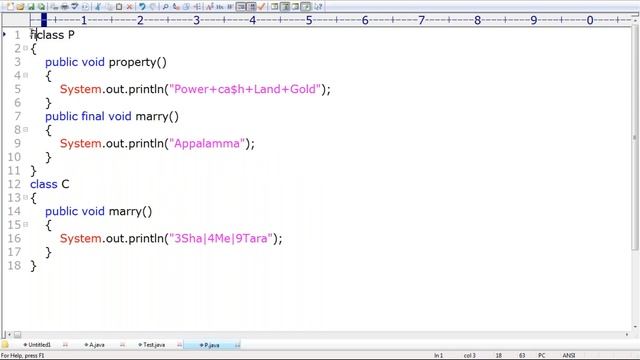
Task: Click the orange check mark icon
Action: 262,7
